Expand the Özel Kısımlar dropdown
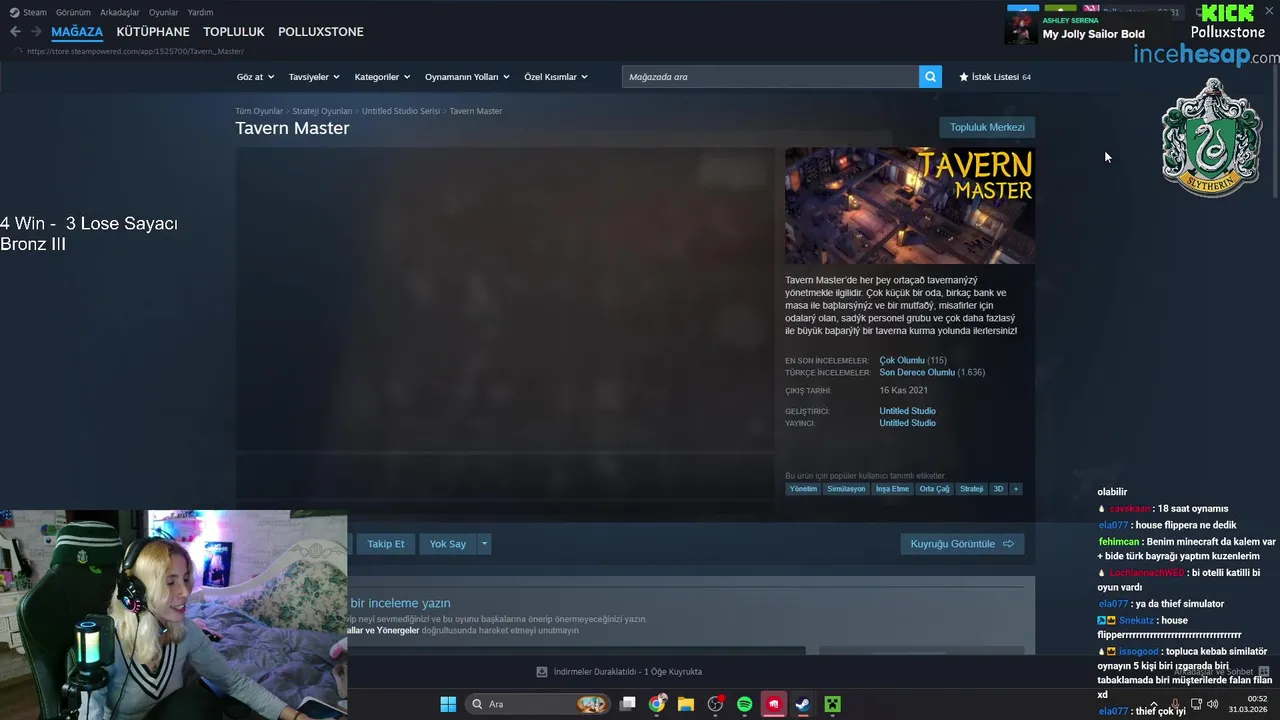Viewport: 1280px width, 720px height. [556, 77]
